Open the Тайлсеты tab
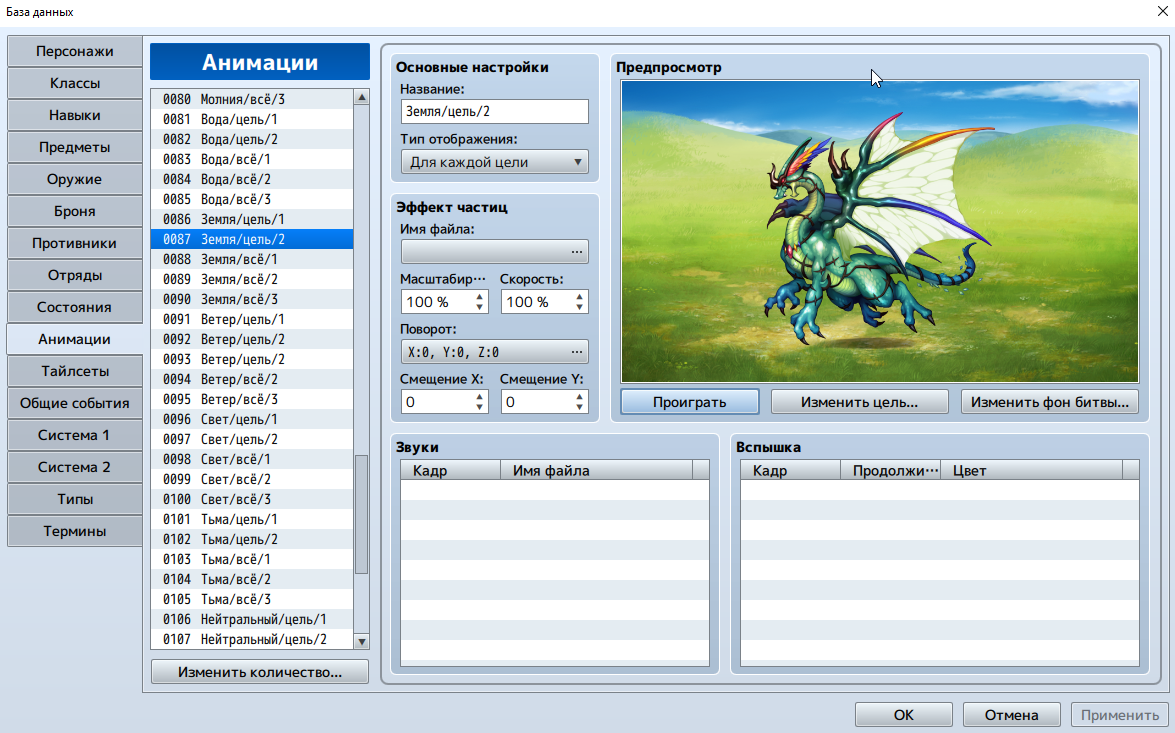This screenshot has height=733, width=1175. click(x=75, y=371)
